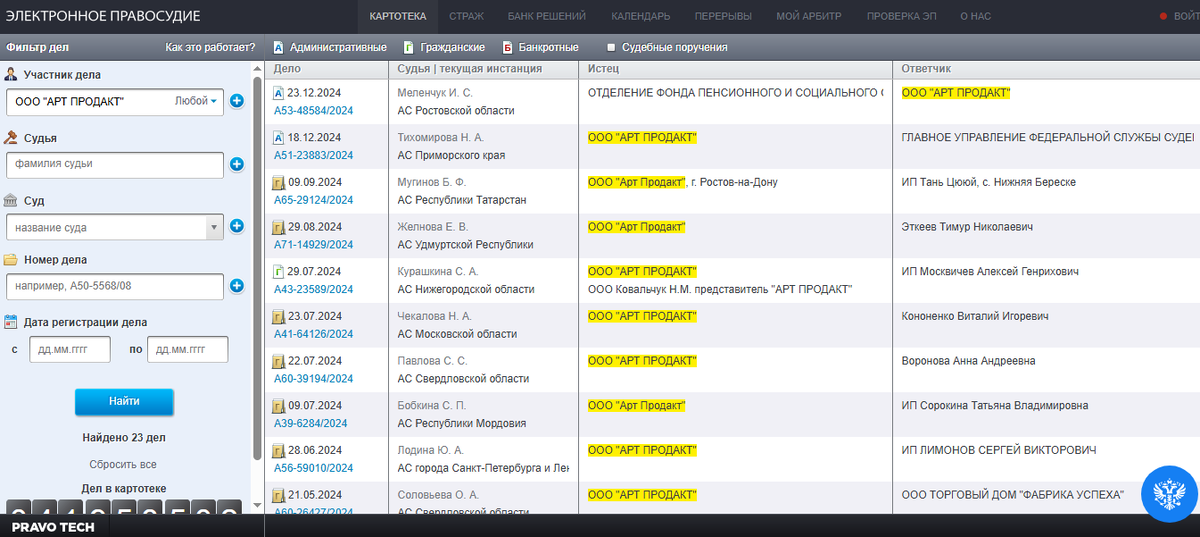Filter by Гражданские cases
This screenshot has width=1200, height=537.
[444, 47]
